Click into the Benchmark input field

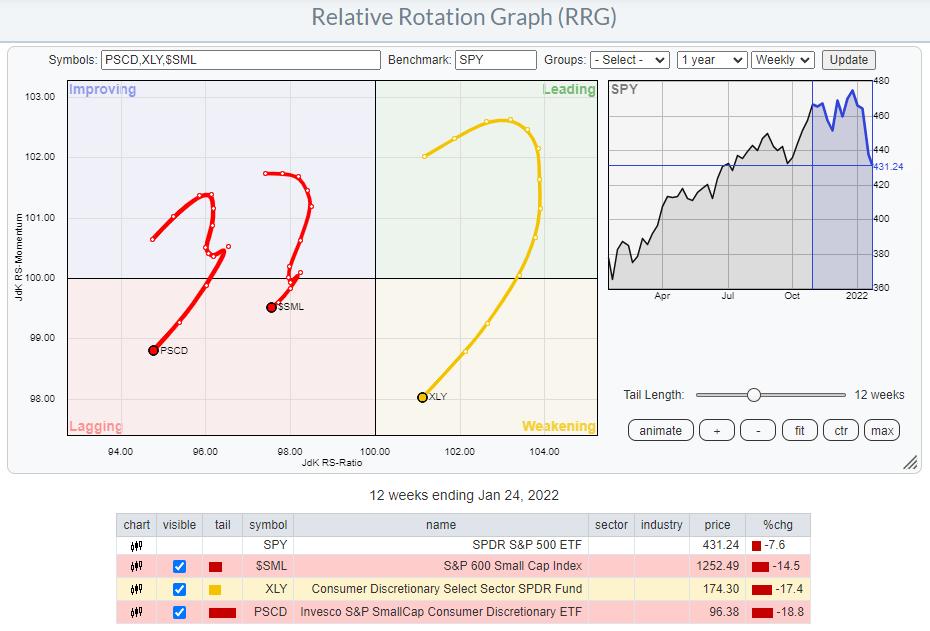point(496,60)
